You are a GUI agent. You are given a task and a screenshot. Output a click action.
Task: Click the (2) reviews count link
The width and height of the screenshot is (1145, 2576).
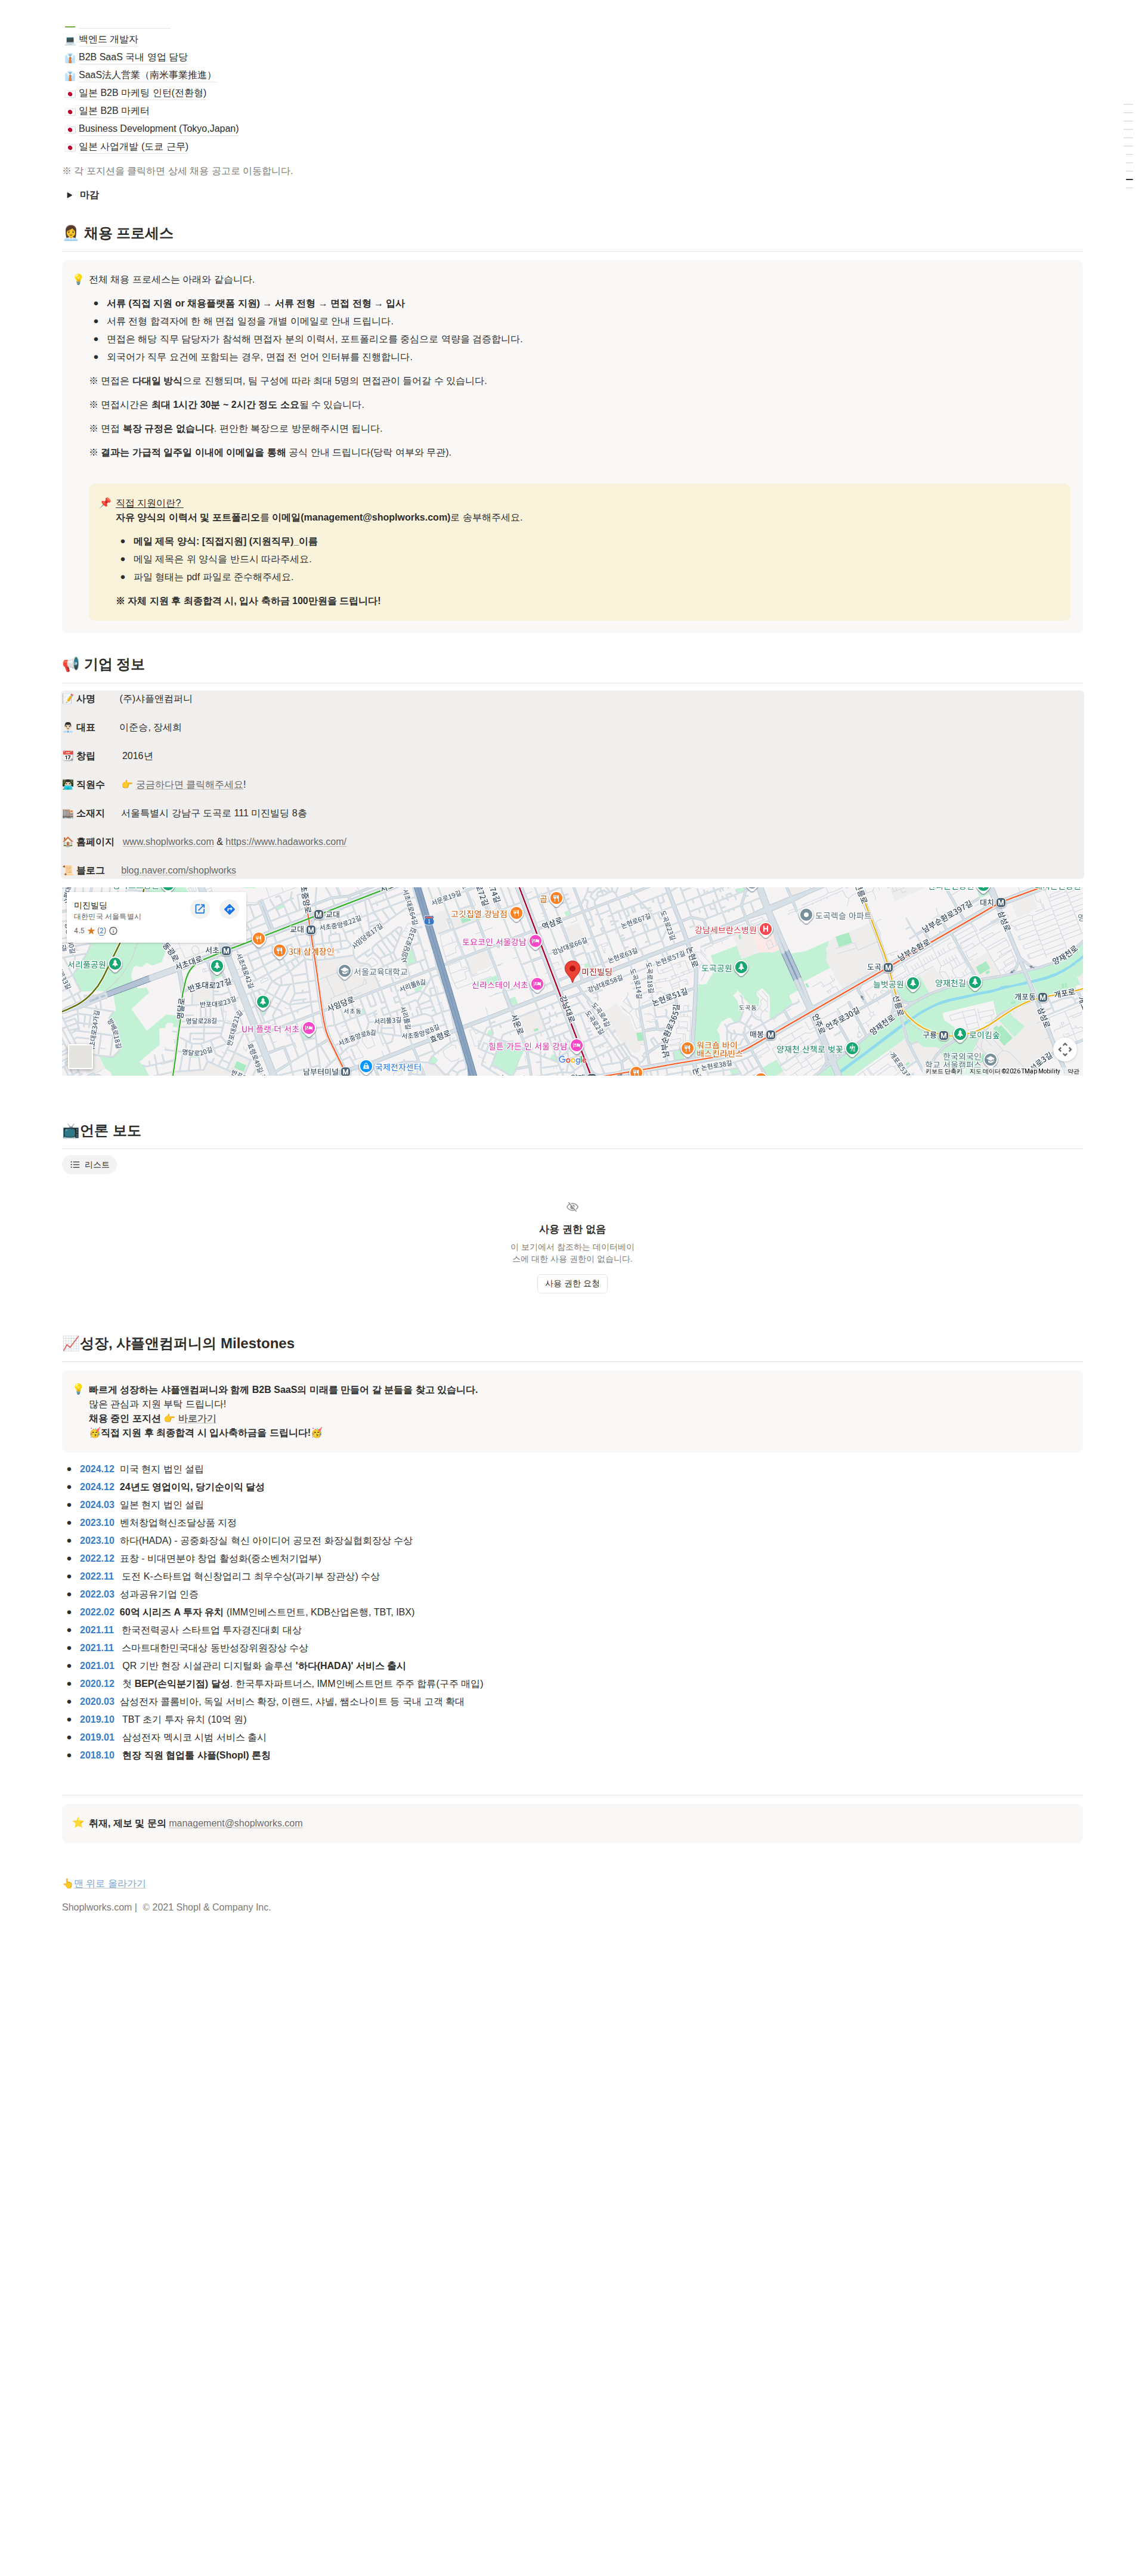101,931
